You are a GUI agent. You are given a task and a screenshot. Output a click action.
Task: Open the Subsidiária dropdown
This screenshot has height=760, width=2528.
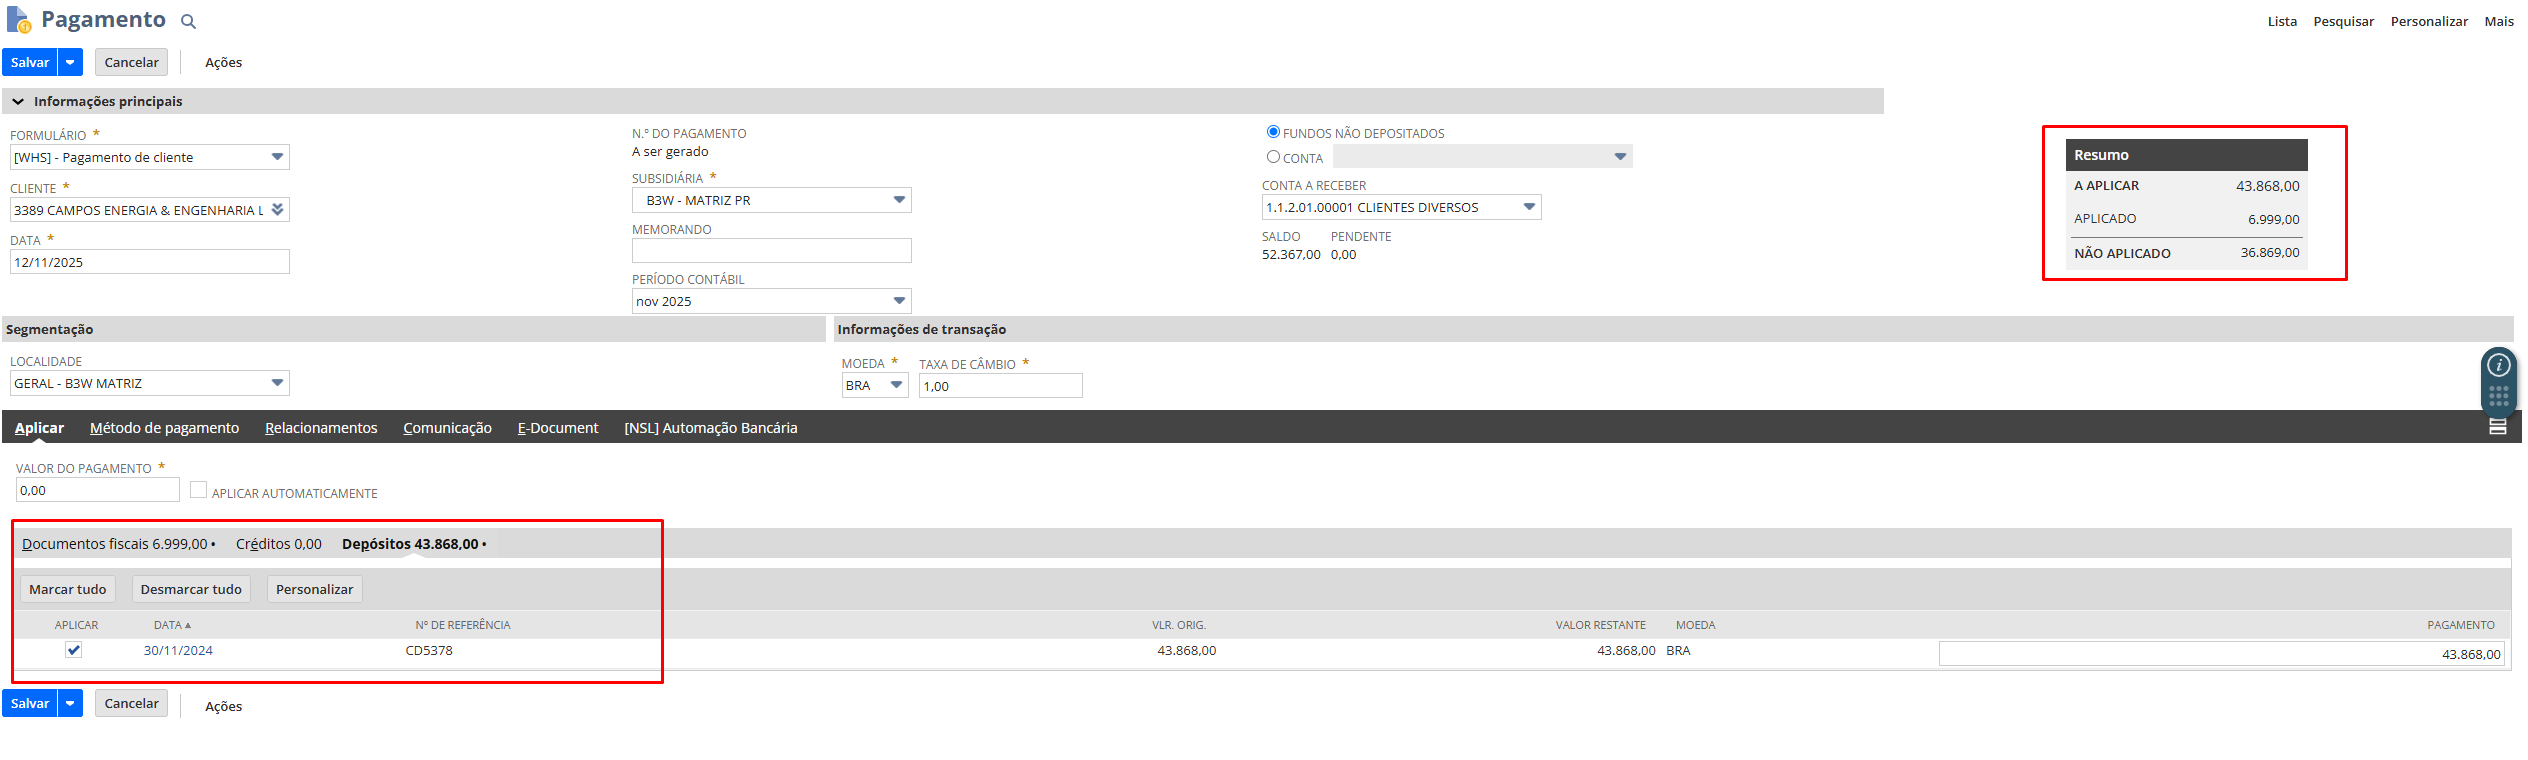pyautogui.click(x=899, y=200)
